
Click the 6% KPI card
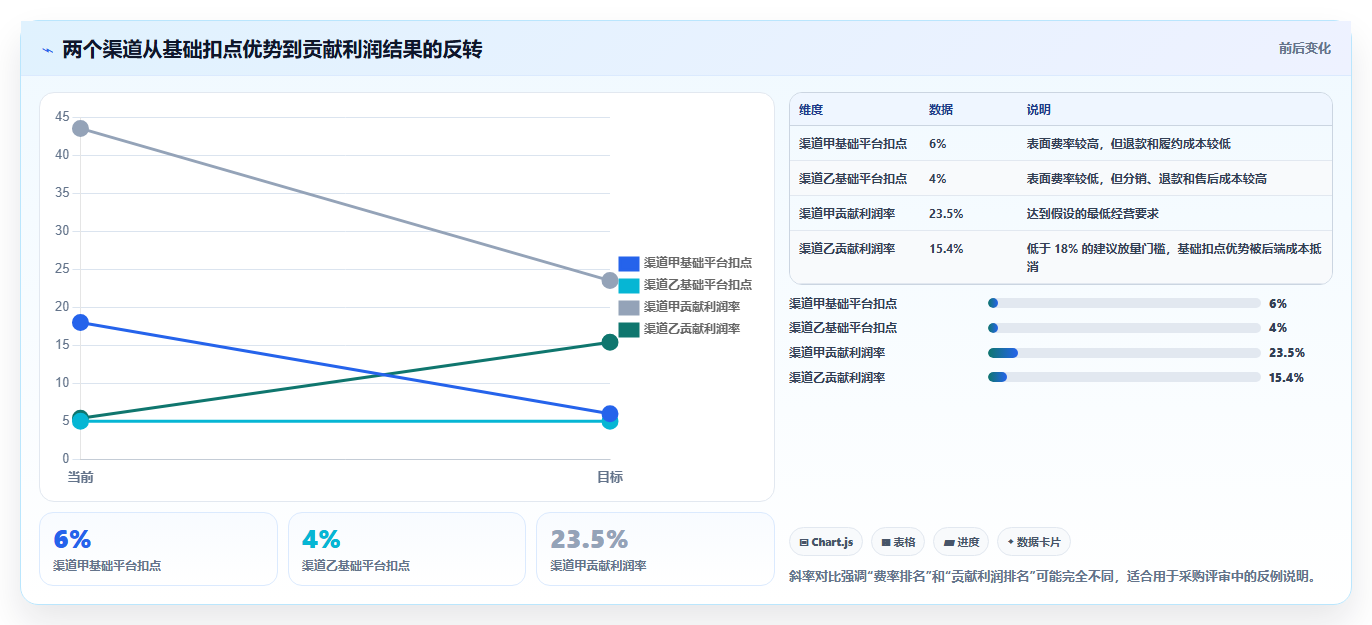click(x=158, y=549)
